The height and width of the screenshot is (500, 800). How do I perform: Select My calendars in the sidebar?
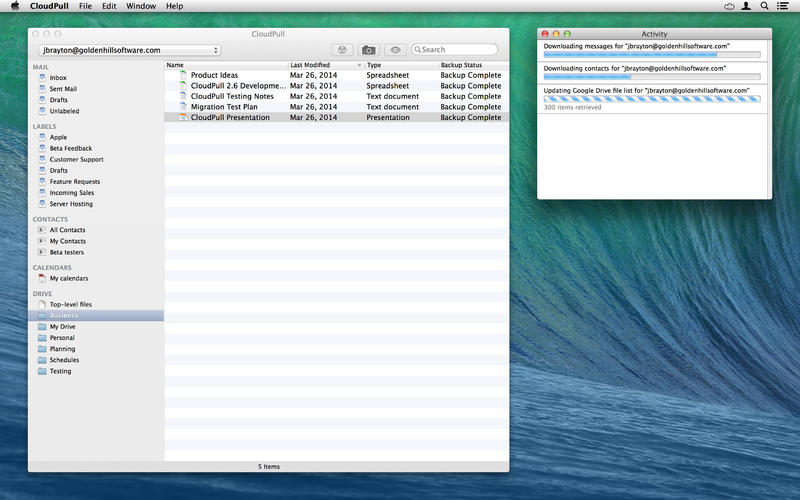[x=69, y=278]
